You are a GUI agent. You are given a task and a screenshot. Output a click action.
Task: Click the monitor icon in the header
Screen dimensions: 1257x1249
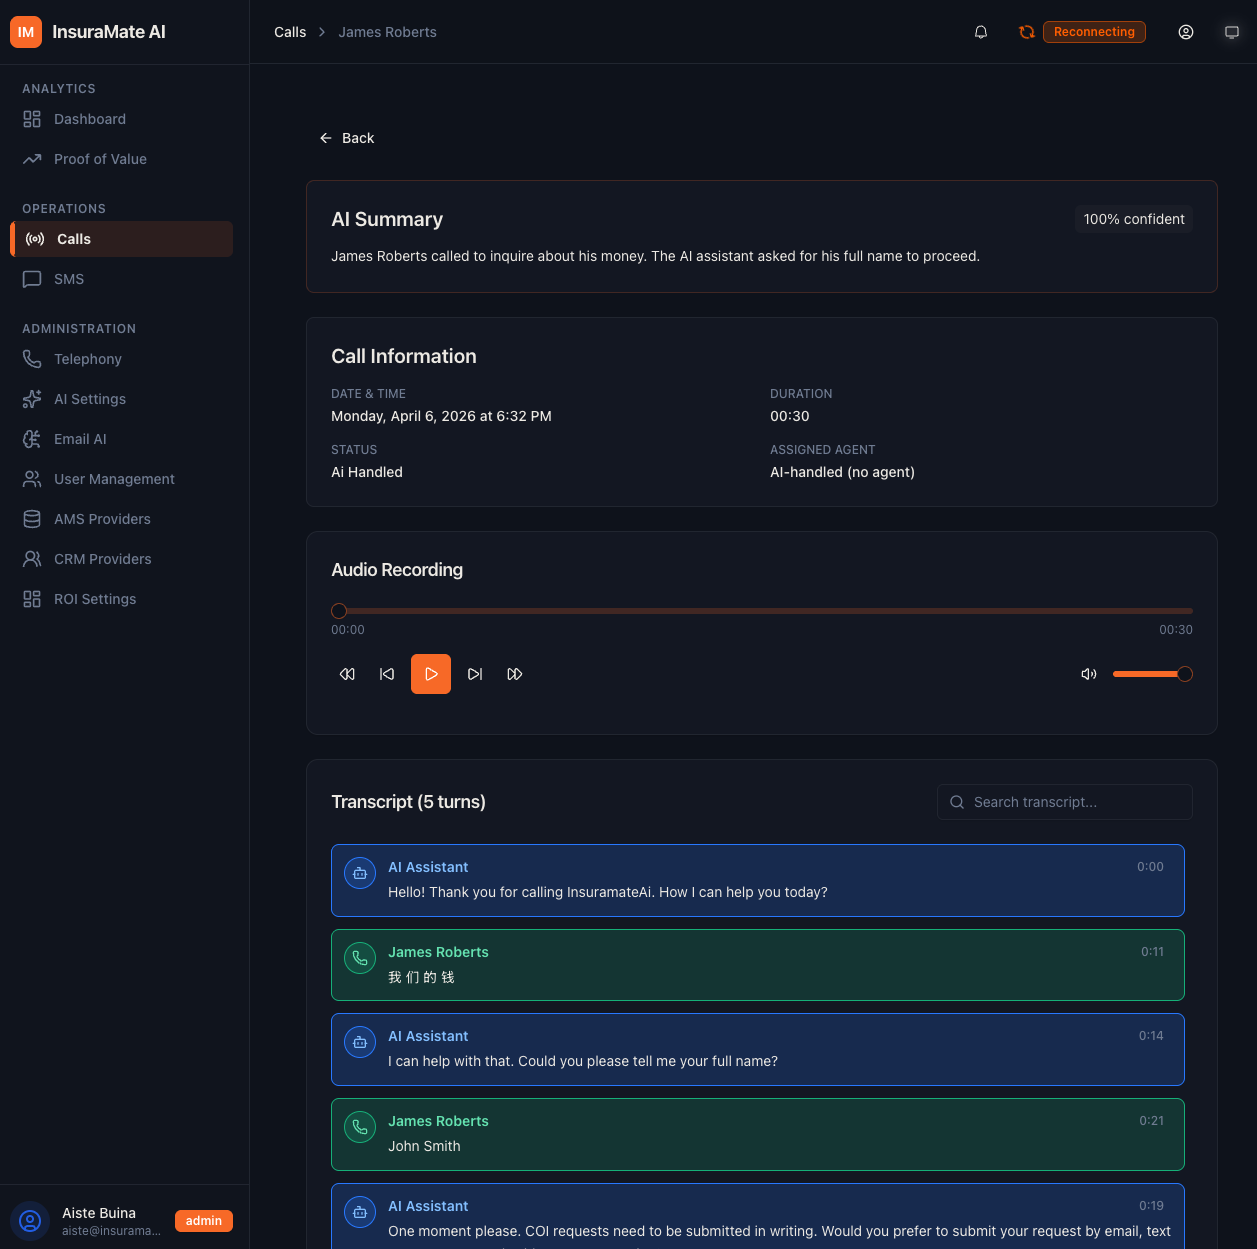coord(1232,31)
